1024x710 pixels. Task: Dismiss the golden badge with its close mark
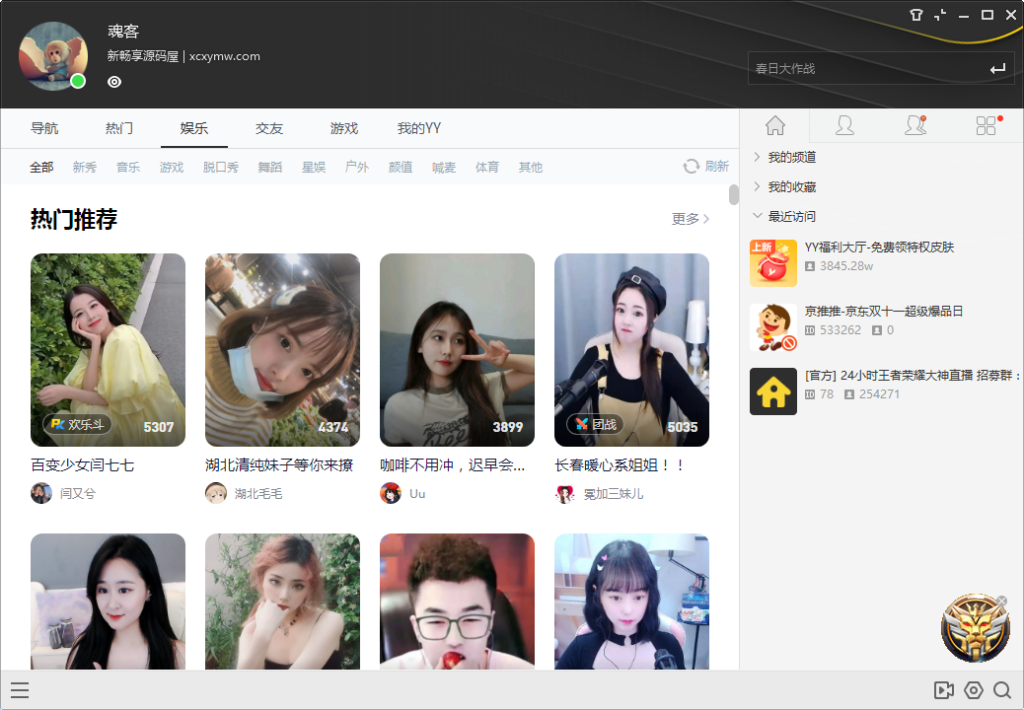click(x=1002, y=600)
